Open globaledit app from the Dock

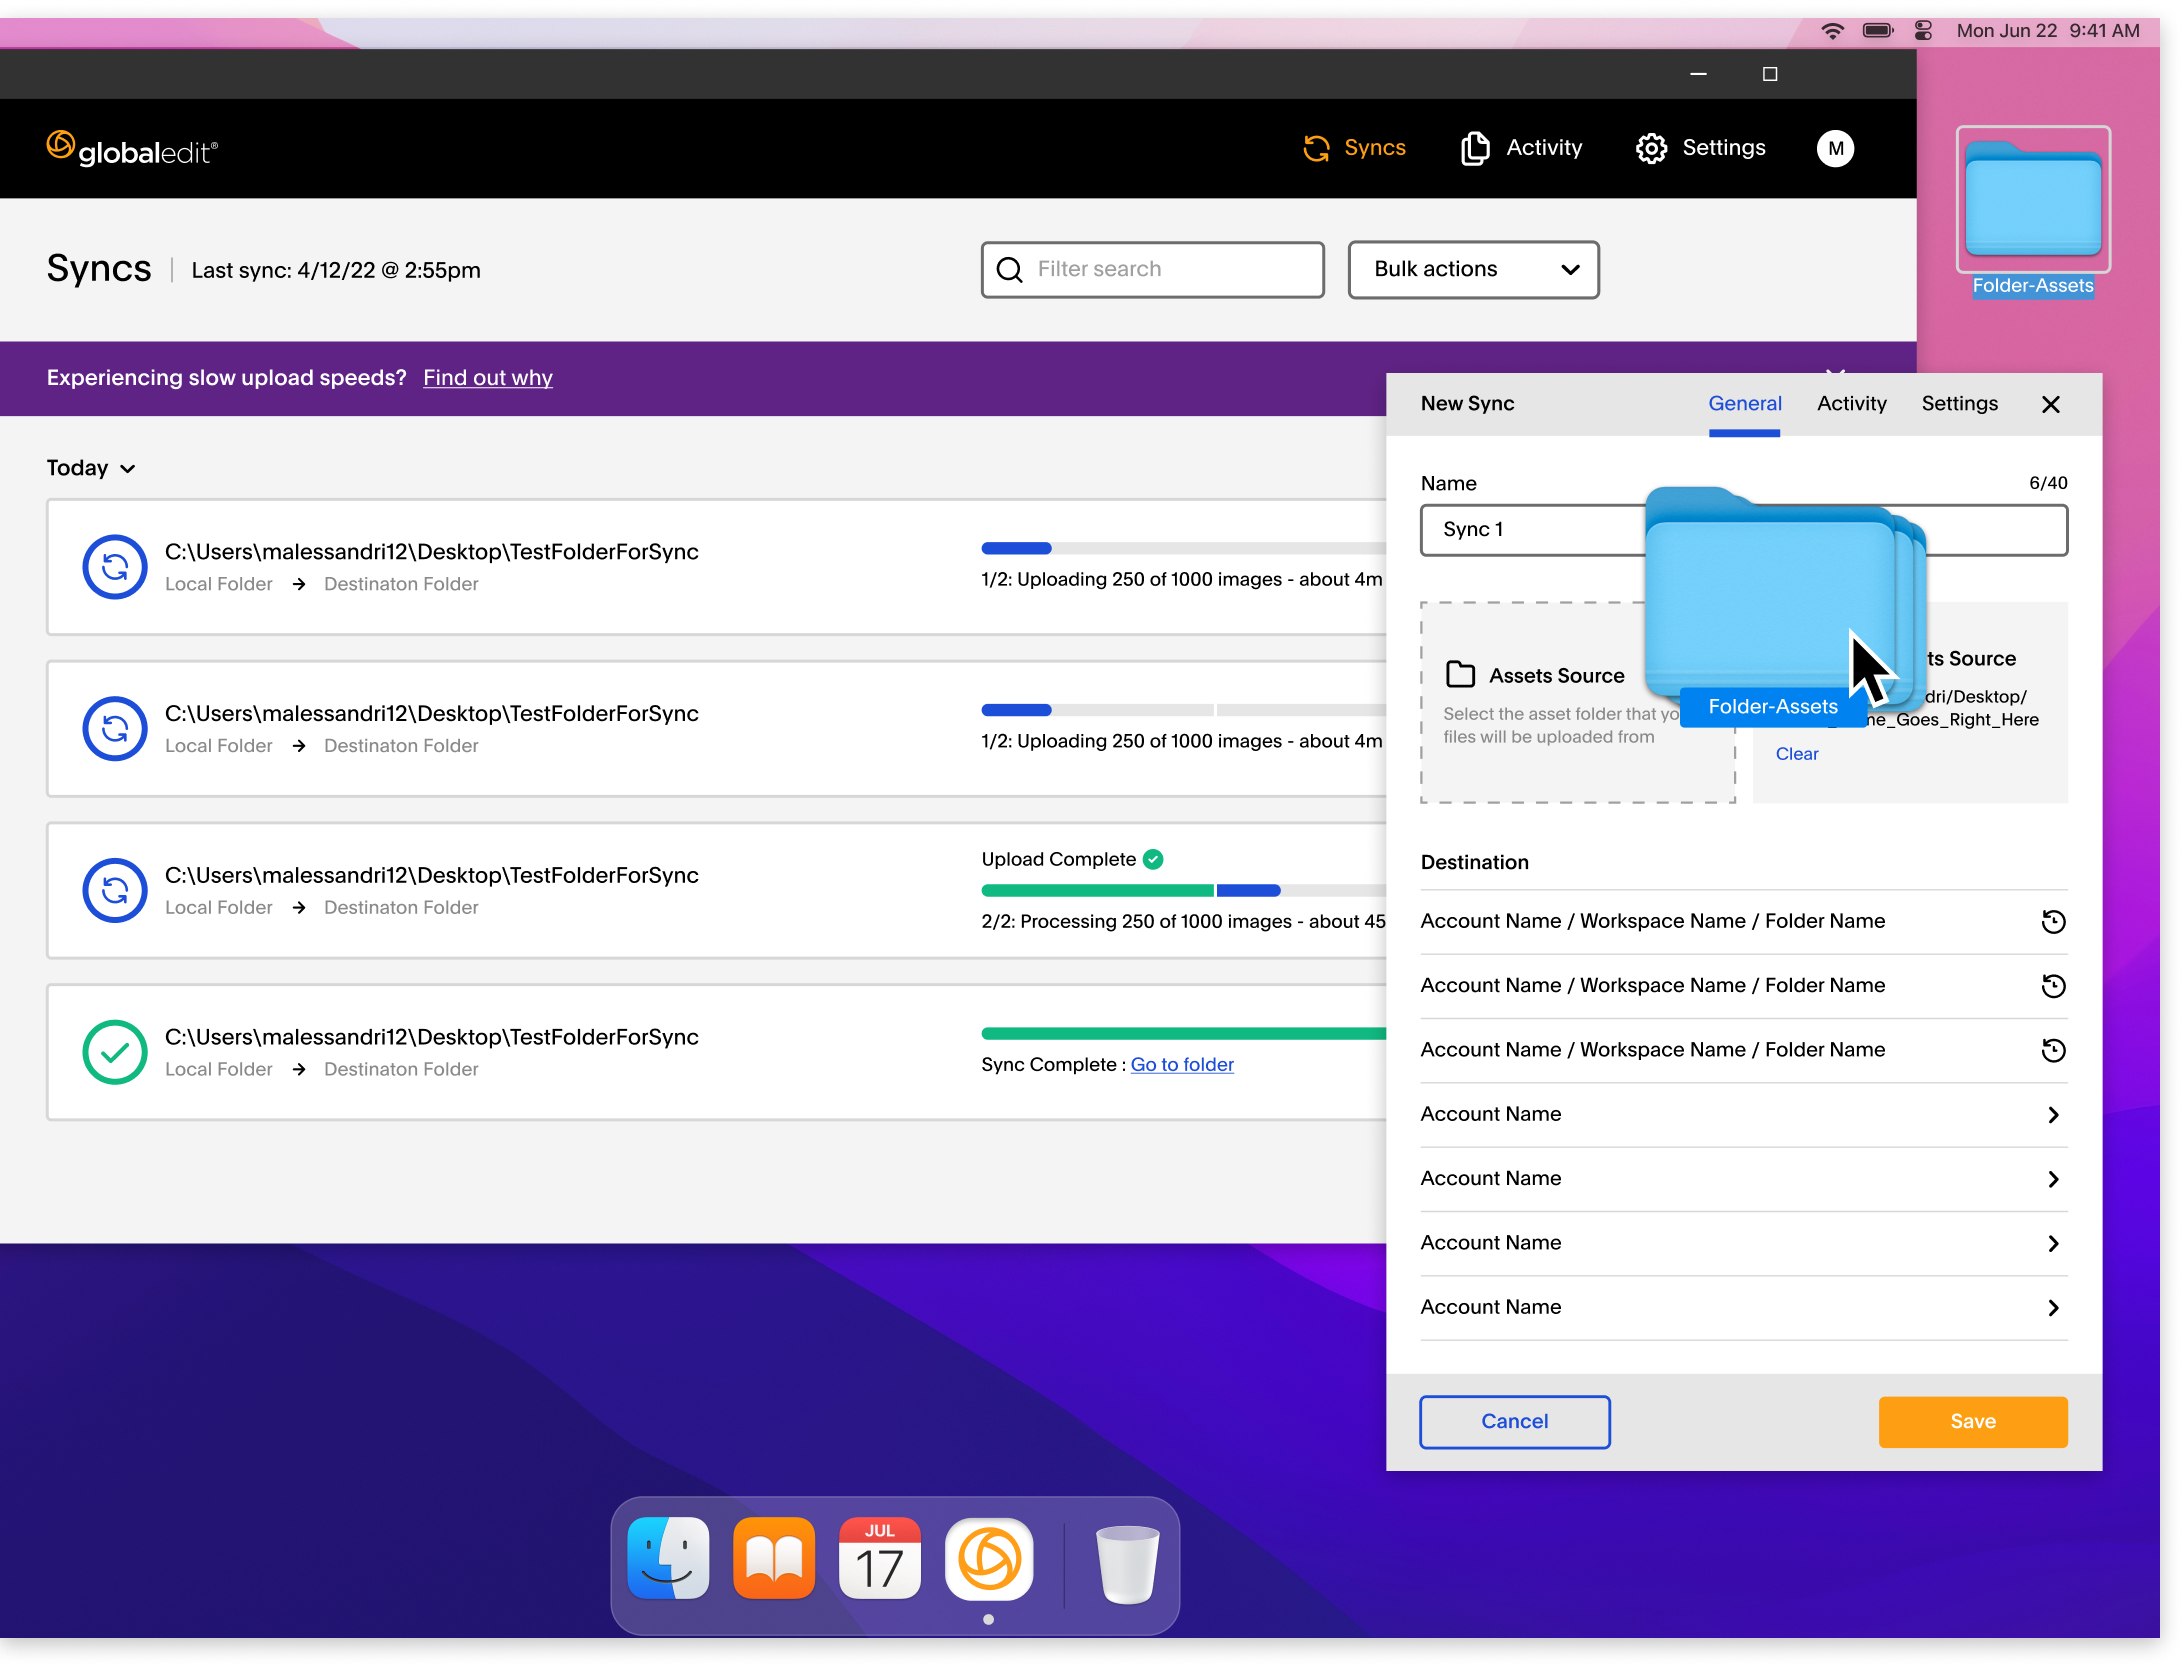pyautogui.click(x=988, y=1559)
